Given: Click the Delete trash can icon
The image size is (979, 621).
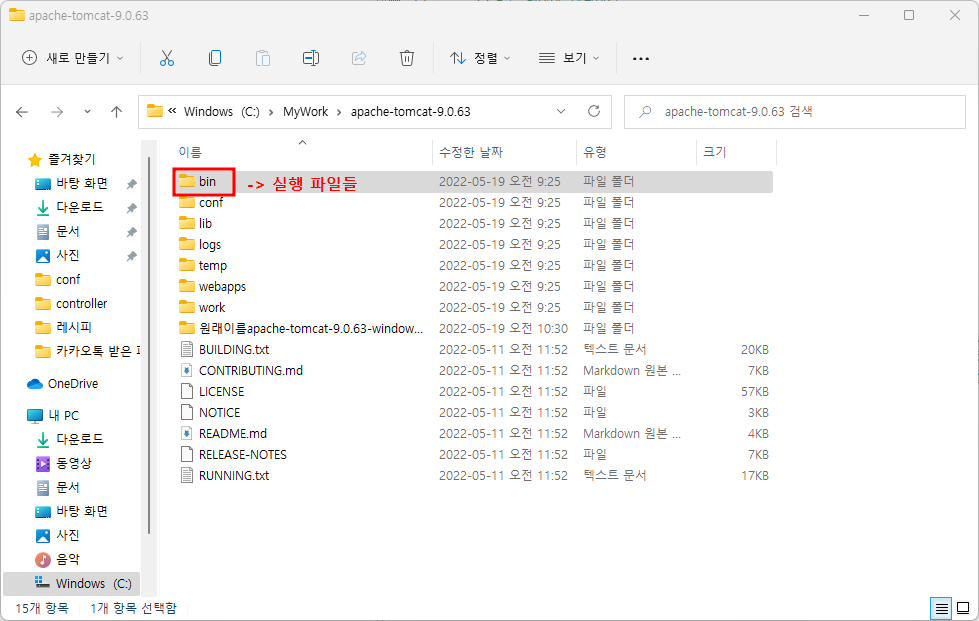Looking at the screenshot, I should [x=407, y=58].
